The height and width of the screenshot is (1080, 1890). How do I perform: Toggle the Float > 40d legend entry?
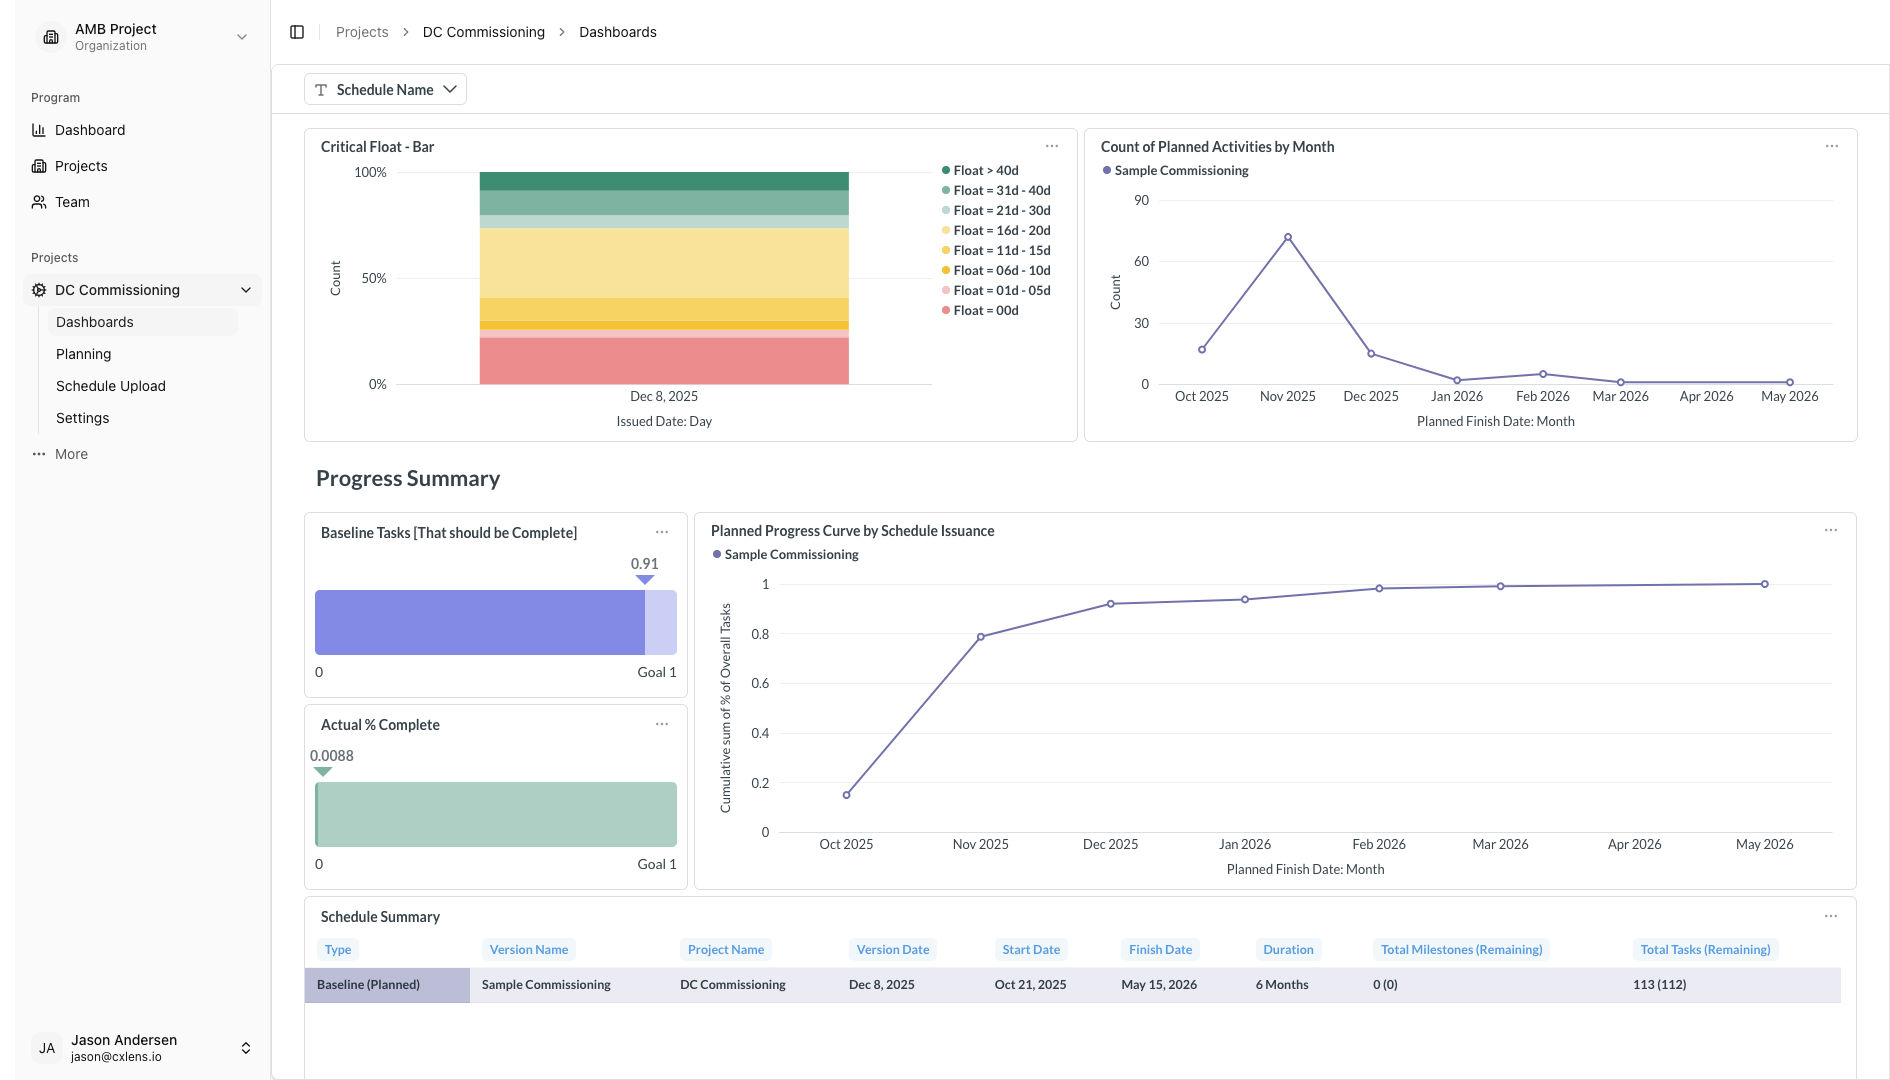[985, 170]
